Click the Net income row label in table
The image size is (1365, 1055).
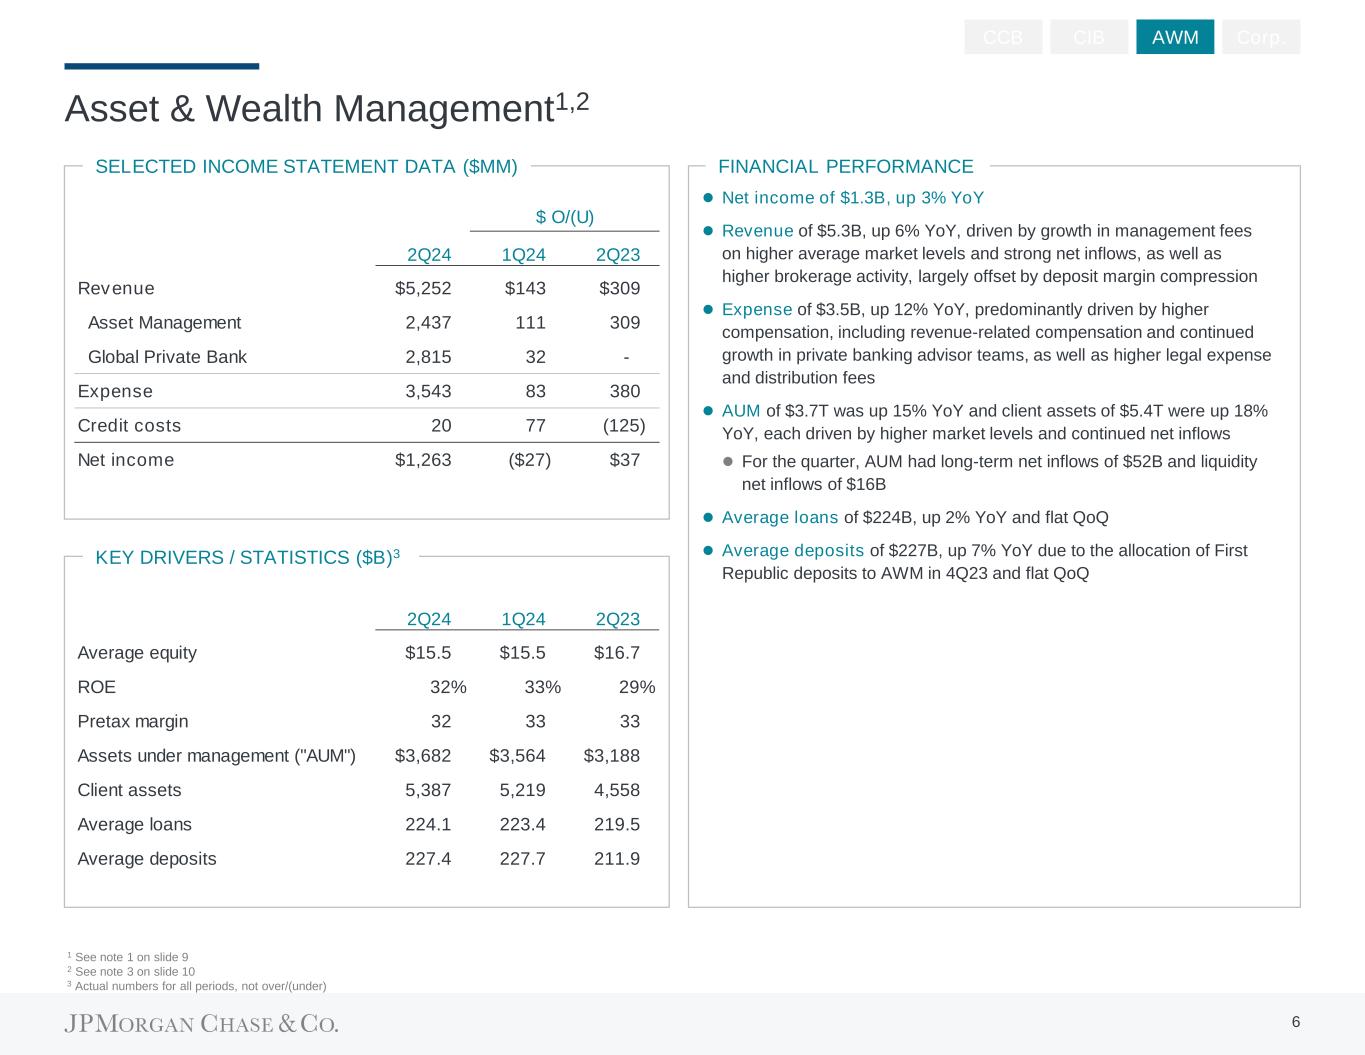[x=126, y=460]
